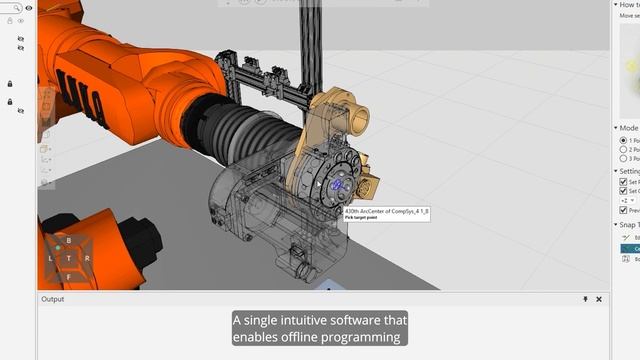Screen dimensions: 640x360
Task: Click highlighted teal snap type button
Action: coord(630,249)
